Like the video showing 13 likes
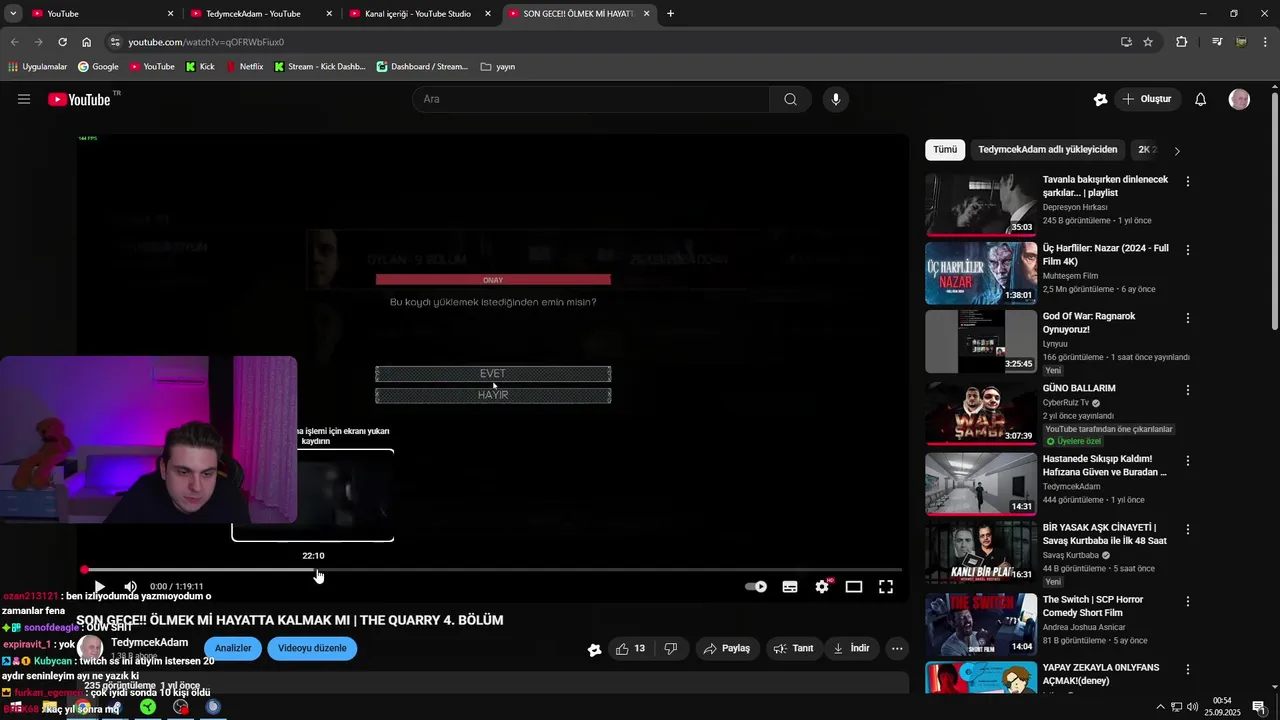The height and width of the screenshot is (720, 1280). click(x=630, y=648)
